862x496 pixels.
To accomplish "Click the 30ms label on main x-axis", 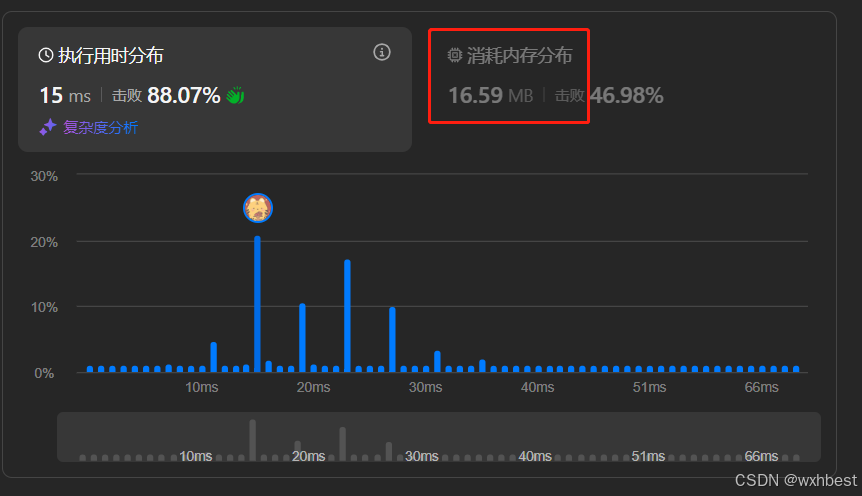I will pyautogui.click(x=426, y=387).
